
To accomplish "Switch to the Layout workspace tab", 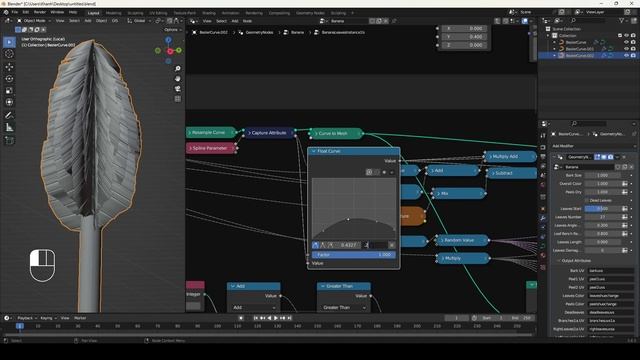I will (x=93, y=13).
